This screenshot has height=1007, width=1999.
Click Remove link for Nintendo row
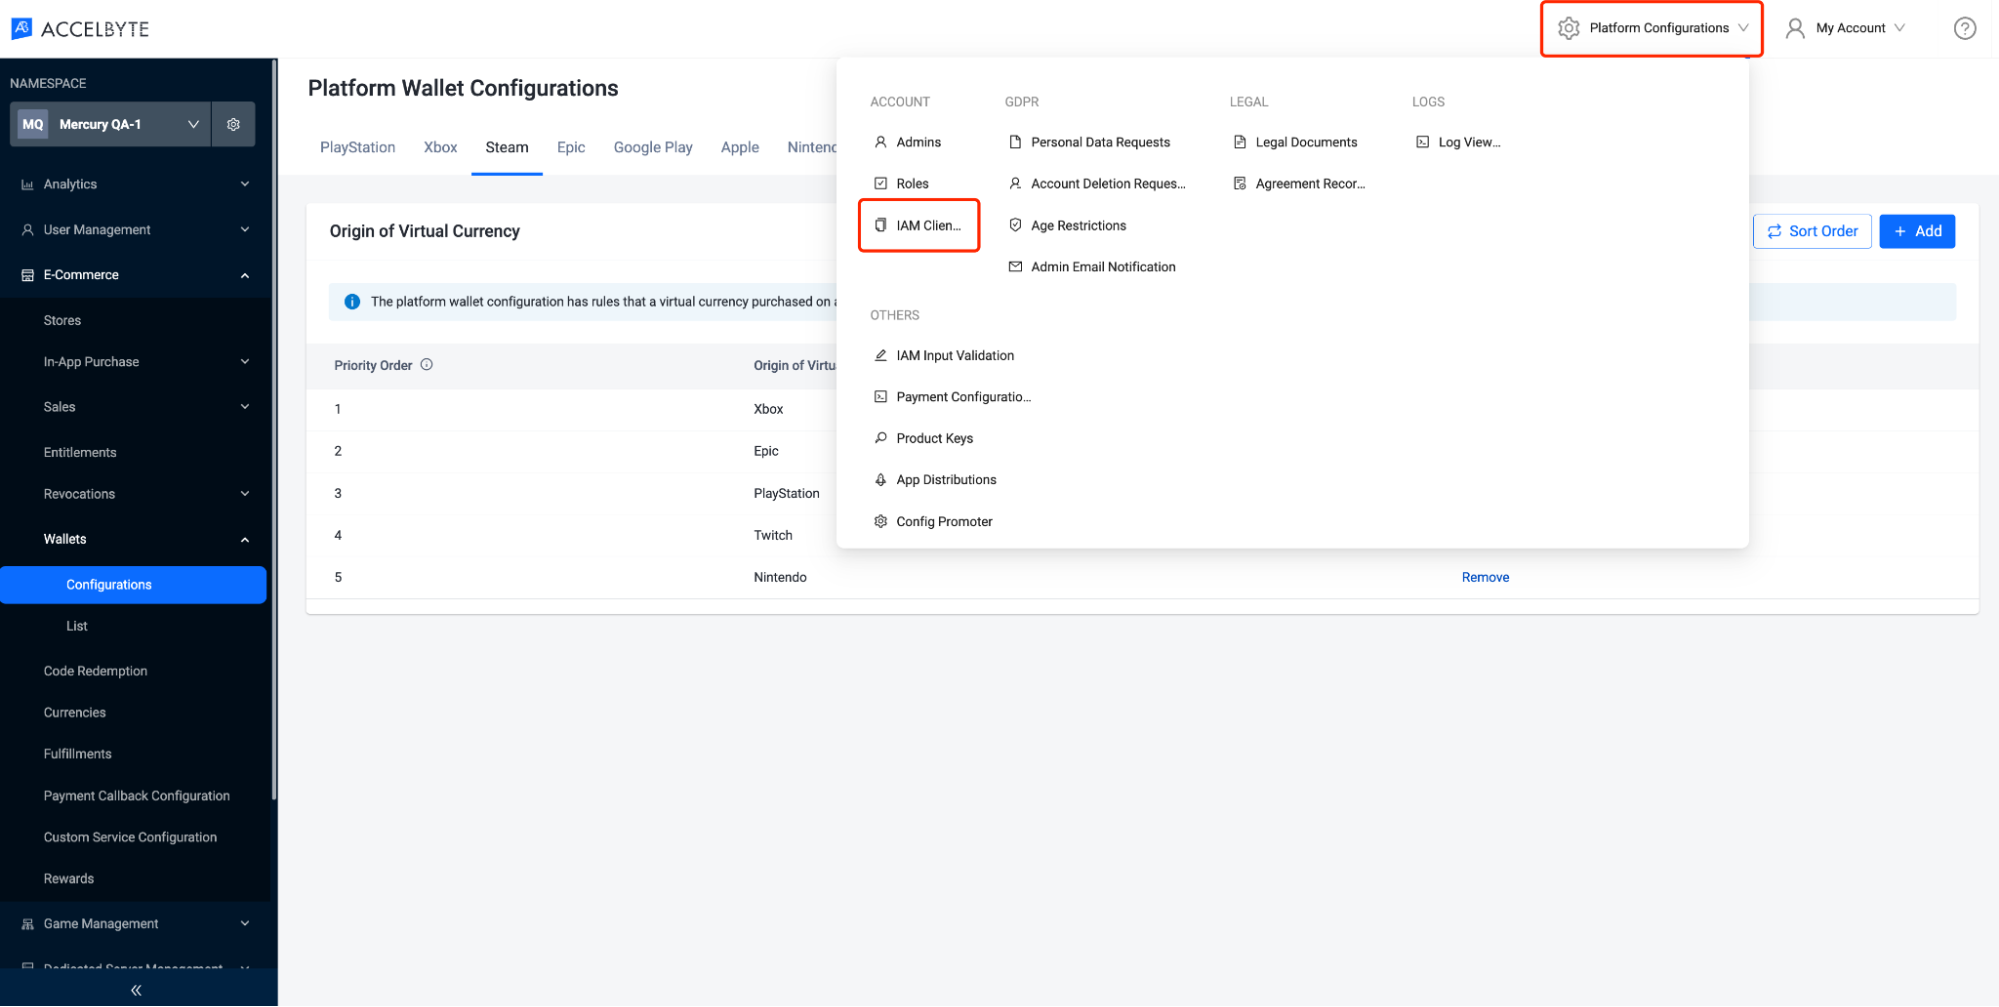pos(1485,577)
